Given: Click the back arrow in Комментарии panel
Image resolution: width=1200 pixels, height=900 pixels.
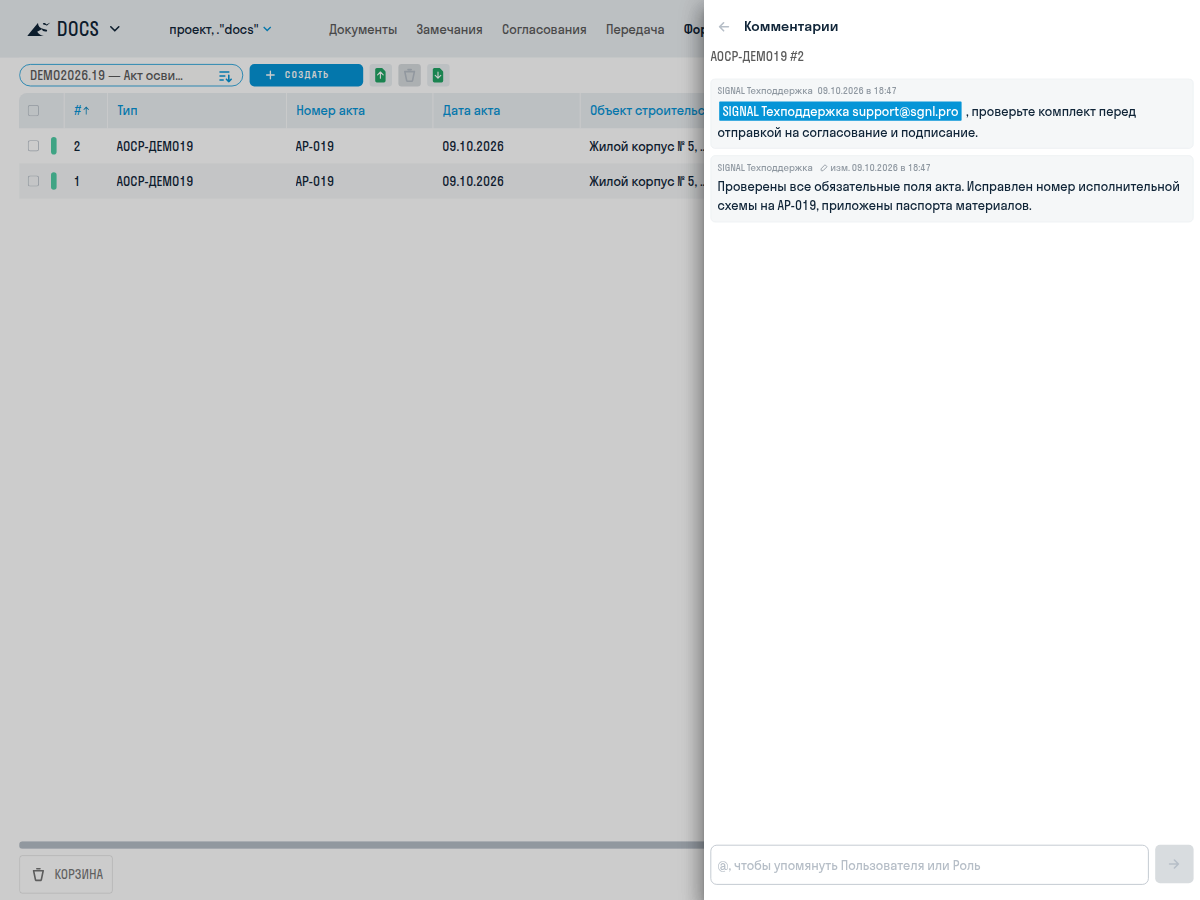Looking at the screenshot, I should (724, 27).
